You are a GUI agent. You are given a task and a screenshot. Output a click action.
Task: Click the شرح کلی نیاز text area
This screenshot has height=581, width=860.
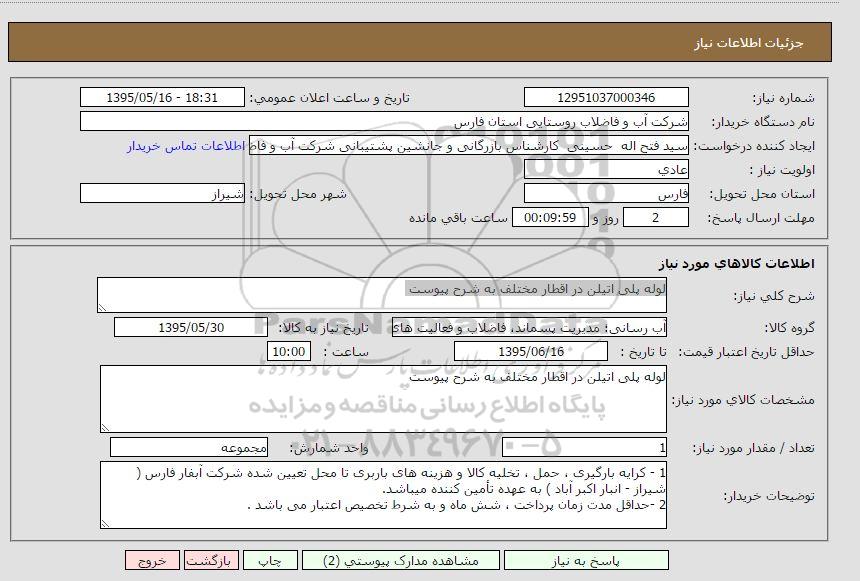click(382, 295)
